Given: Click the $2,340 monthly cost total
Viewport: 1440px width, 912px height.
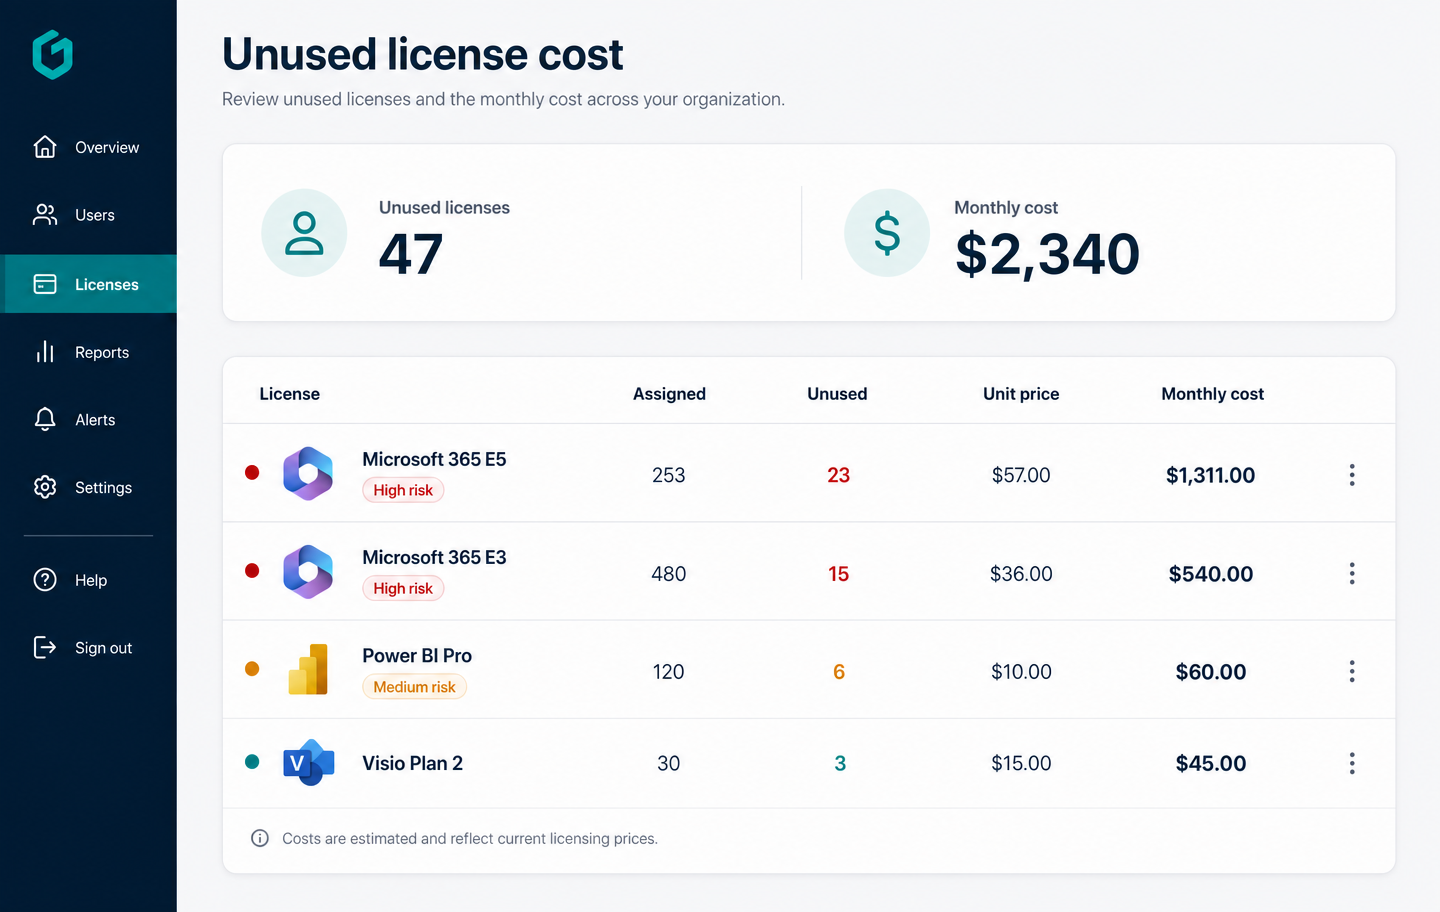Looking at the screenshot, I should 1047,254.
